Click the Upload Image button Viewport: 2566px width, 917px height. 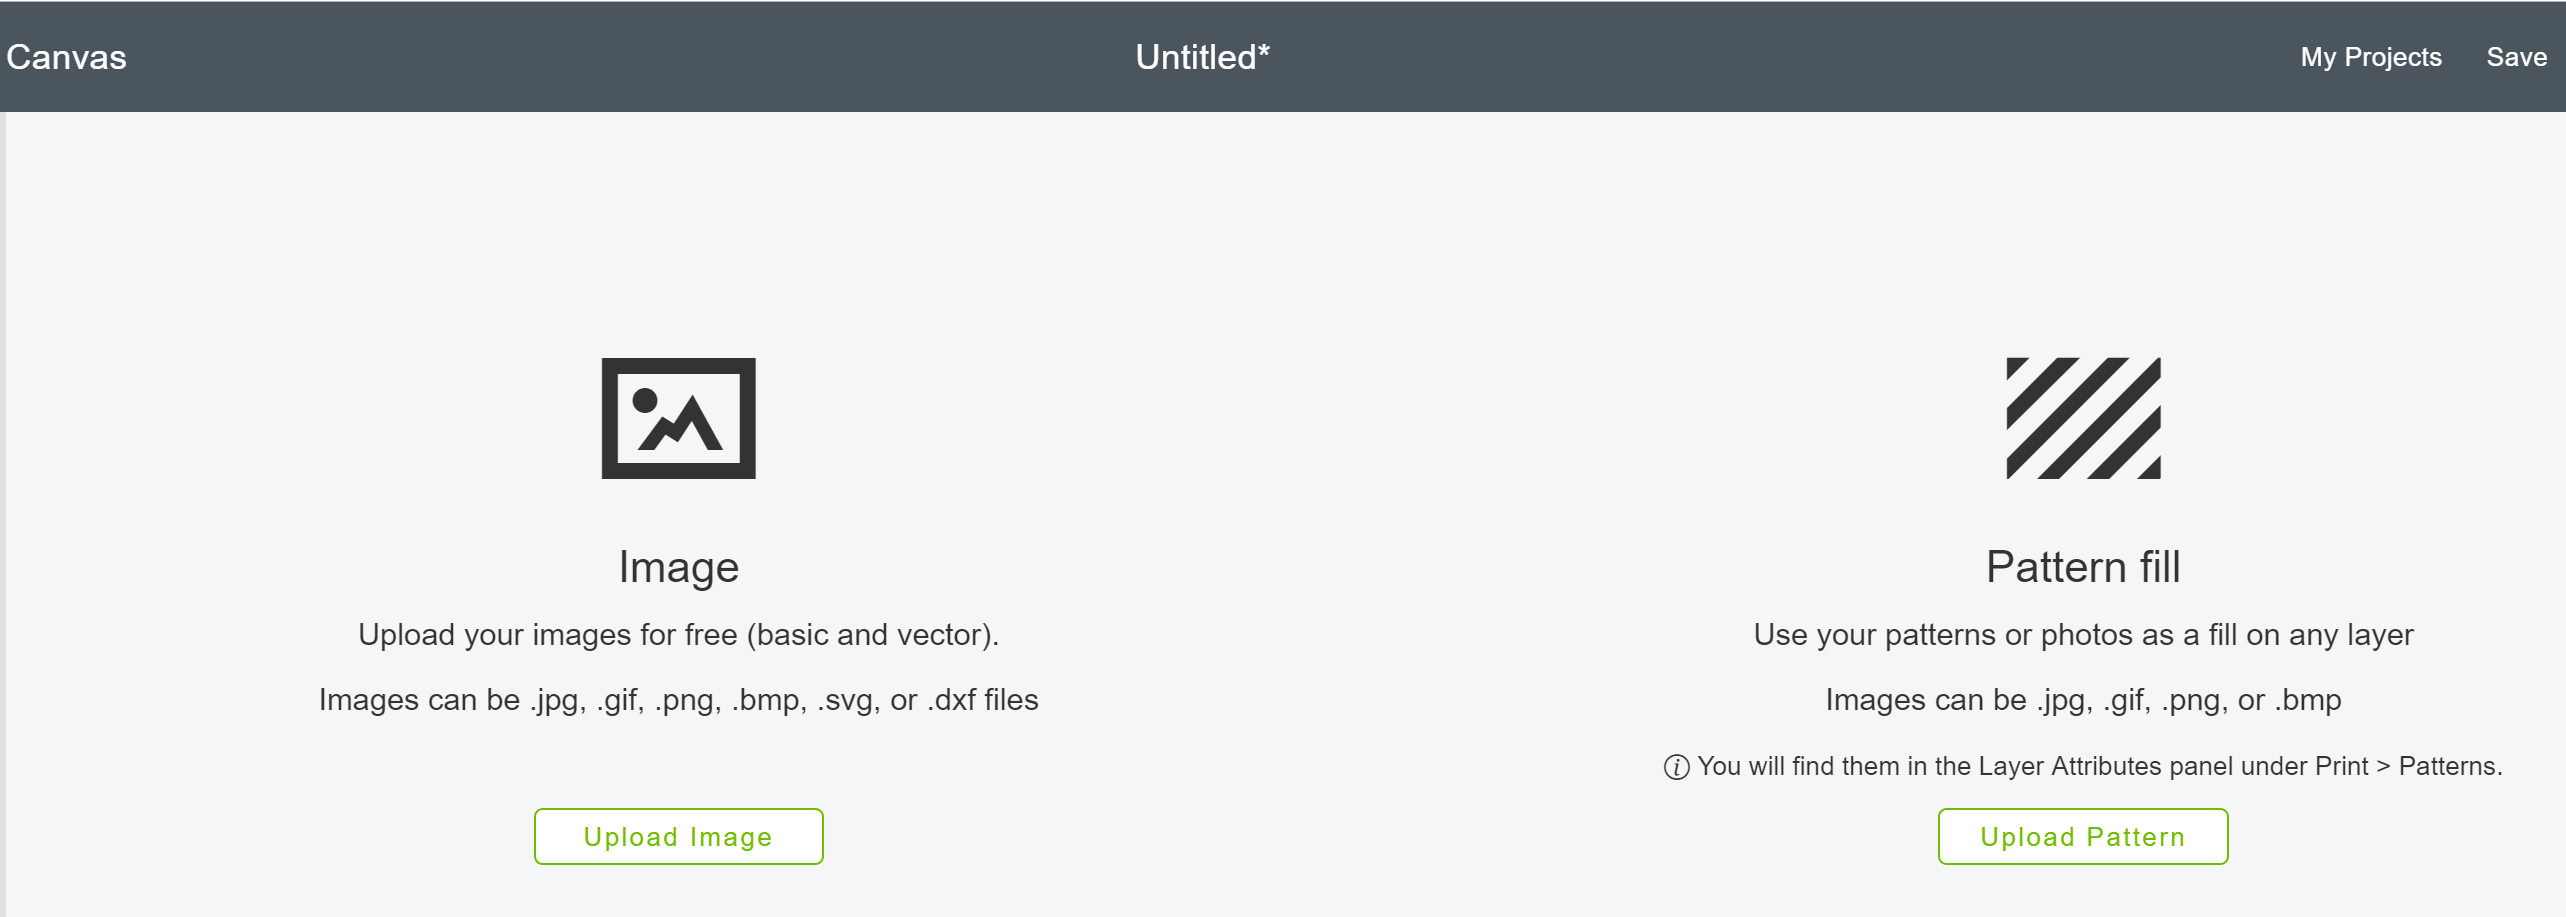[x=678, y=836]
